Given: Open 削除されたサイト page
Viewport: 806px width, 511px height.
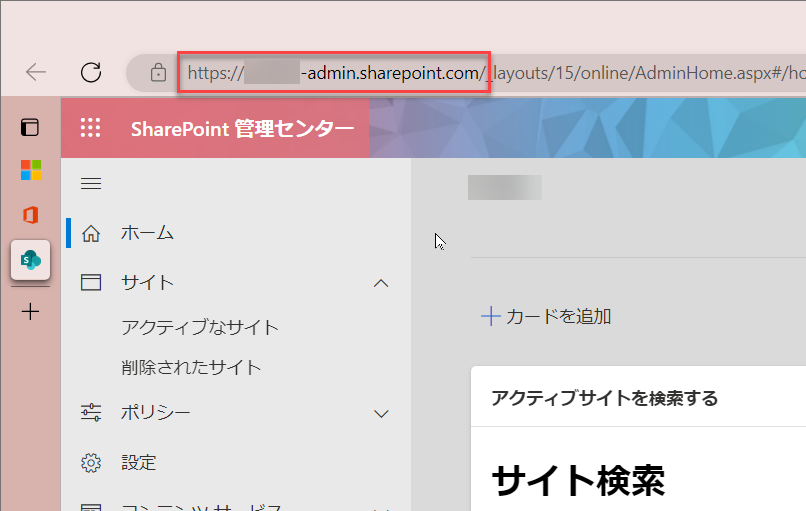Looking at the screenshot, I should coord(191,367).
